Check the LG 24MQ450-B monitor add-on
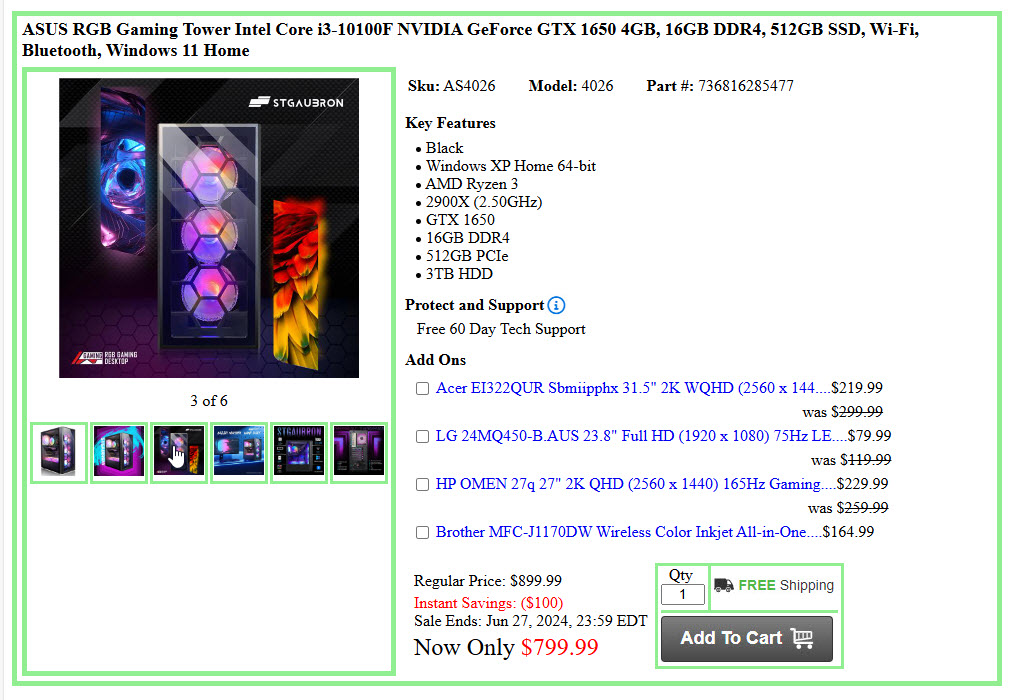 [422, 436]
